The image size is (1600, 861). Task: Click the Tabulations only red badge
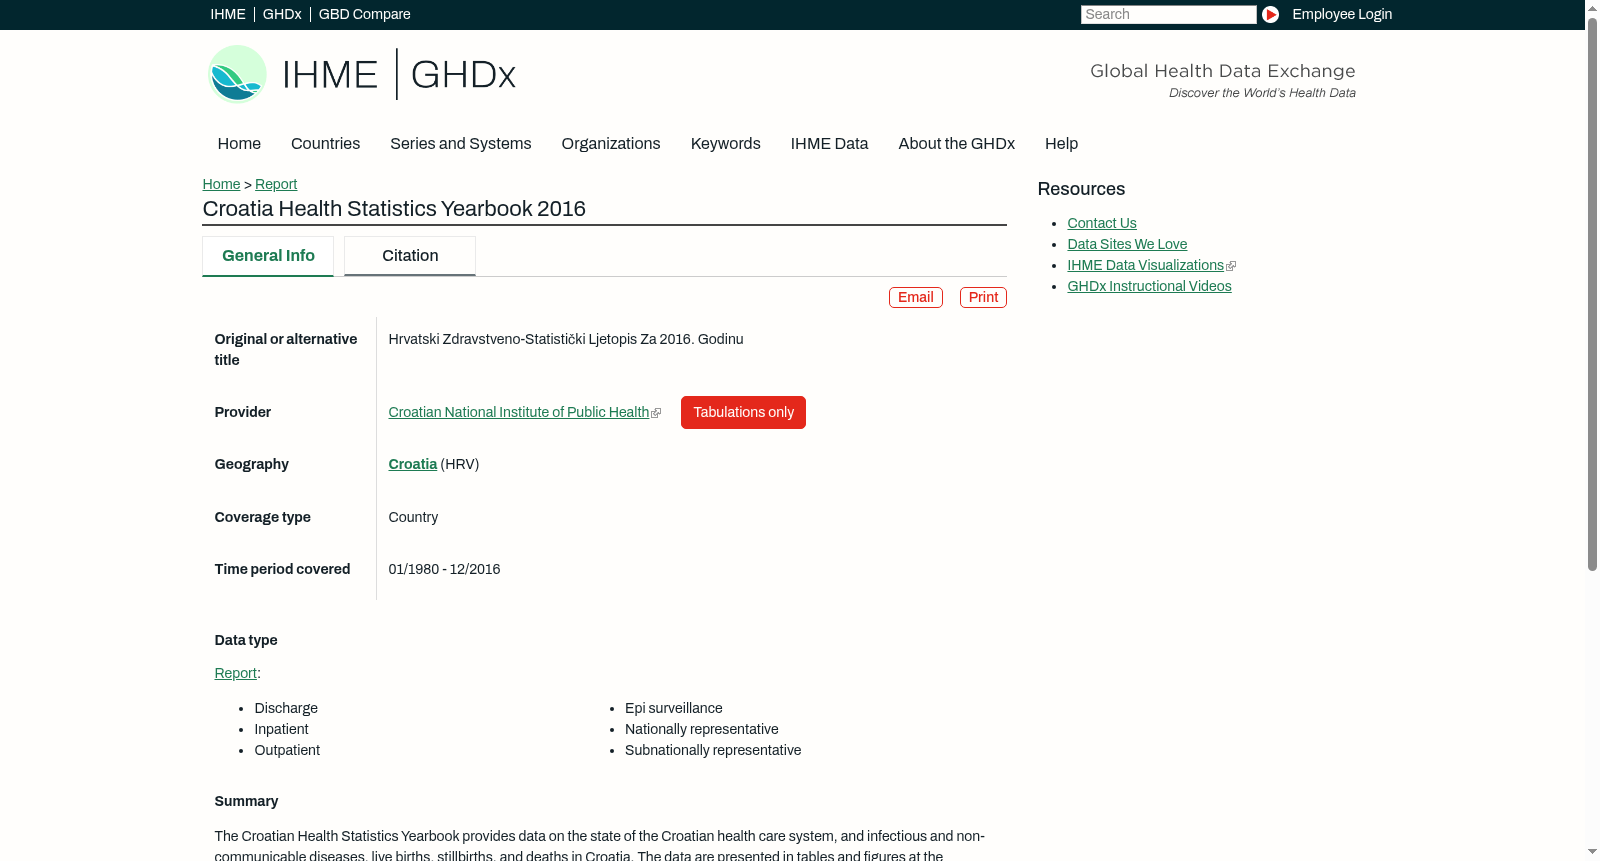point(743,412)
